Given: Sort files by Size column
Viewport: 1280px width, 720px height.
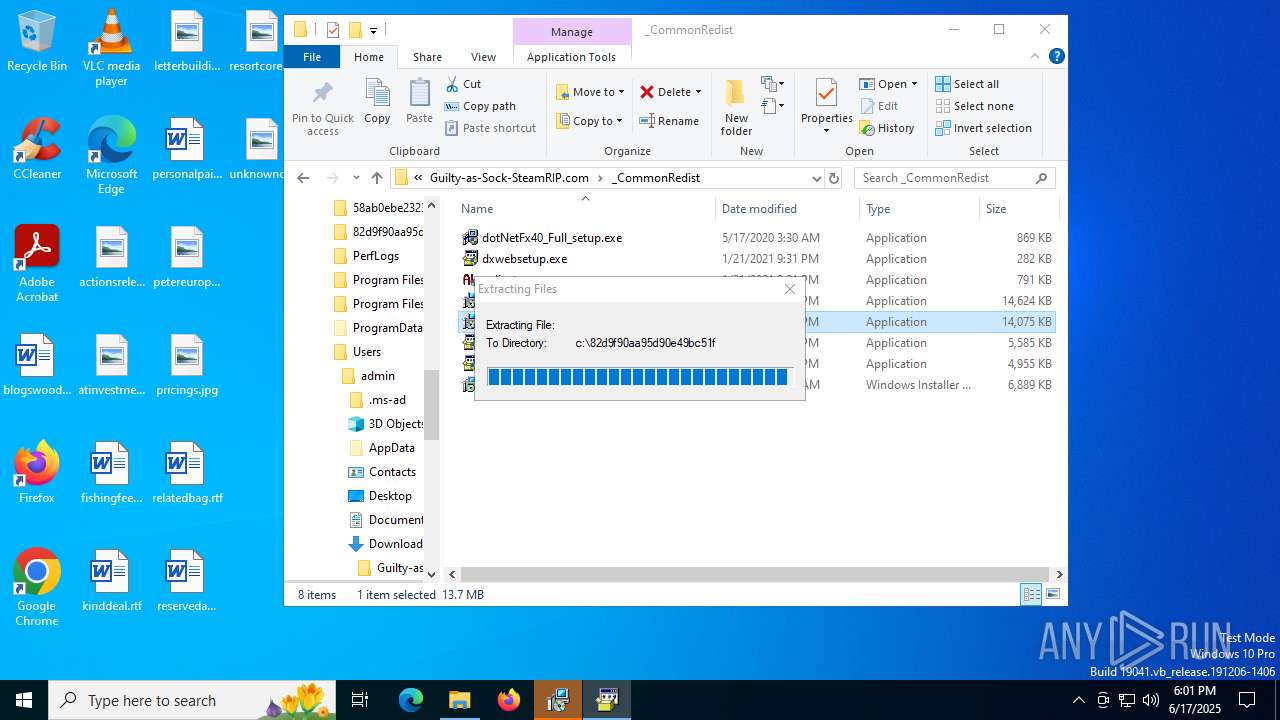Looking at the screenshot, I should click(x=1018, y=209).
